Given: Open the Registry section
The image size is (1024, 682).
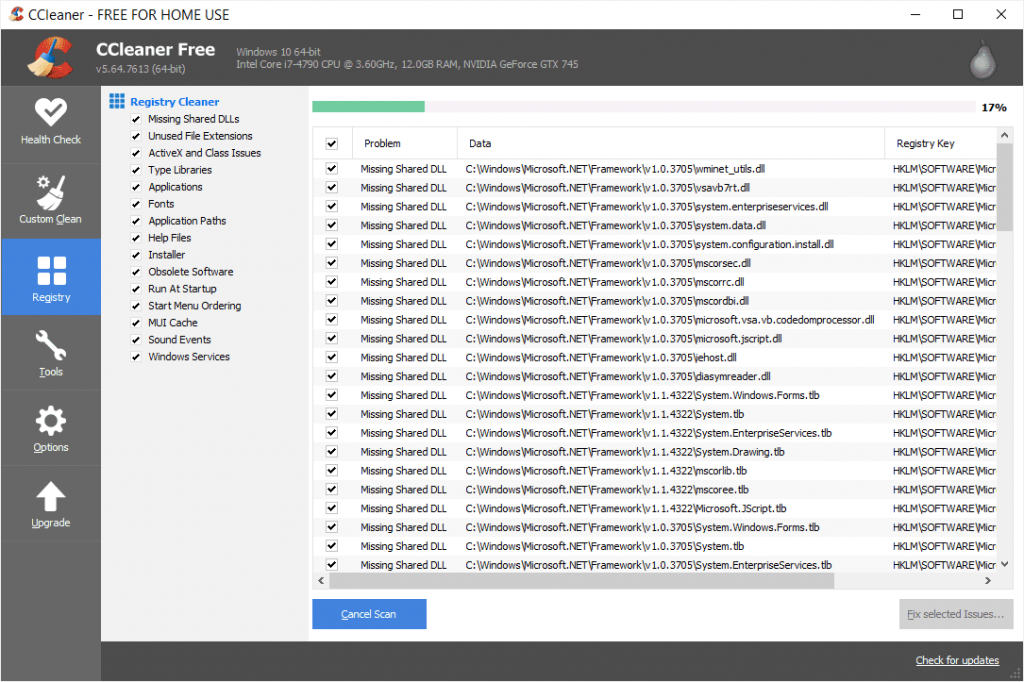Looking at the screenshot, I should coord(50,276).
